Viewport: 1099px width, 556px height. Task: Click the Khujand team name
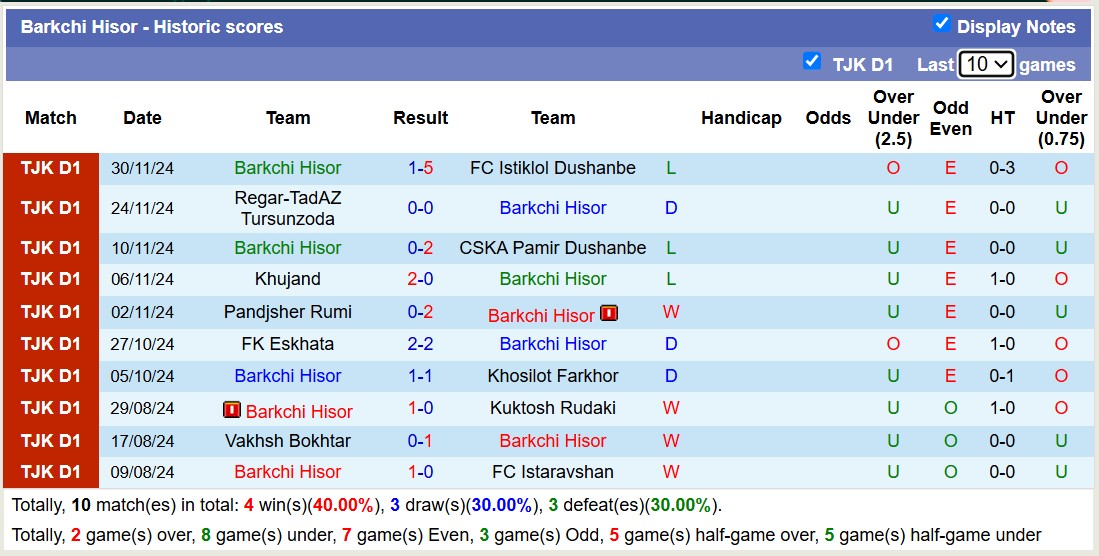pos(288,279)
